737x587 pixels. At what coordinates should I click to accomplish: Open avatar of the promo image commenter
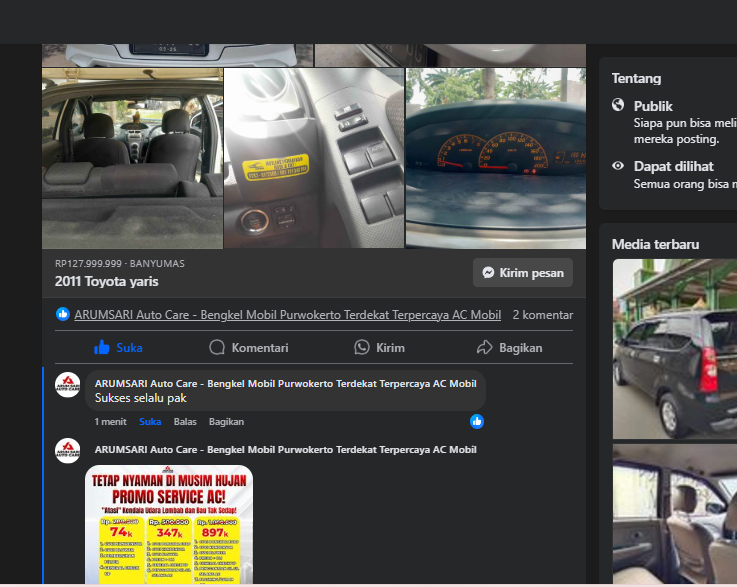pyautogui.click(x=68, y=451)
